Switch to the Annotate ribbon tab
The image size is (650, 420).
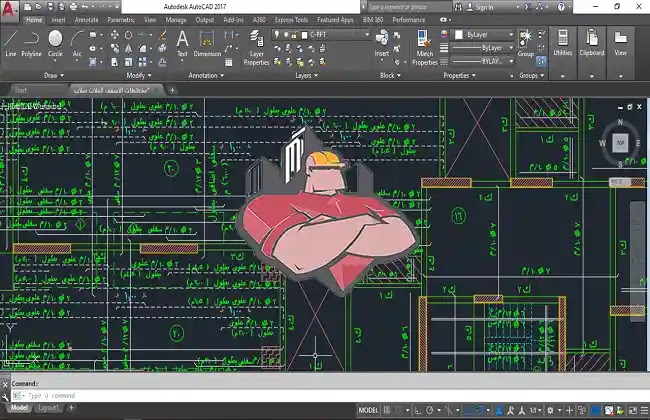tap(86, 19)
